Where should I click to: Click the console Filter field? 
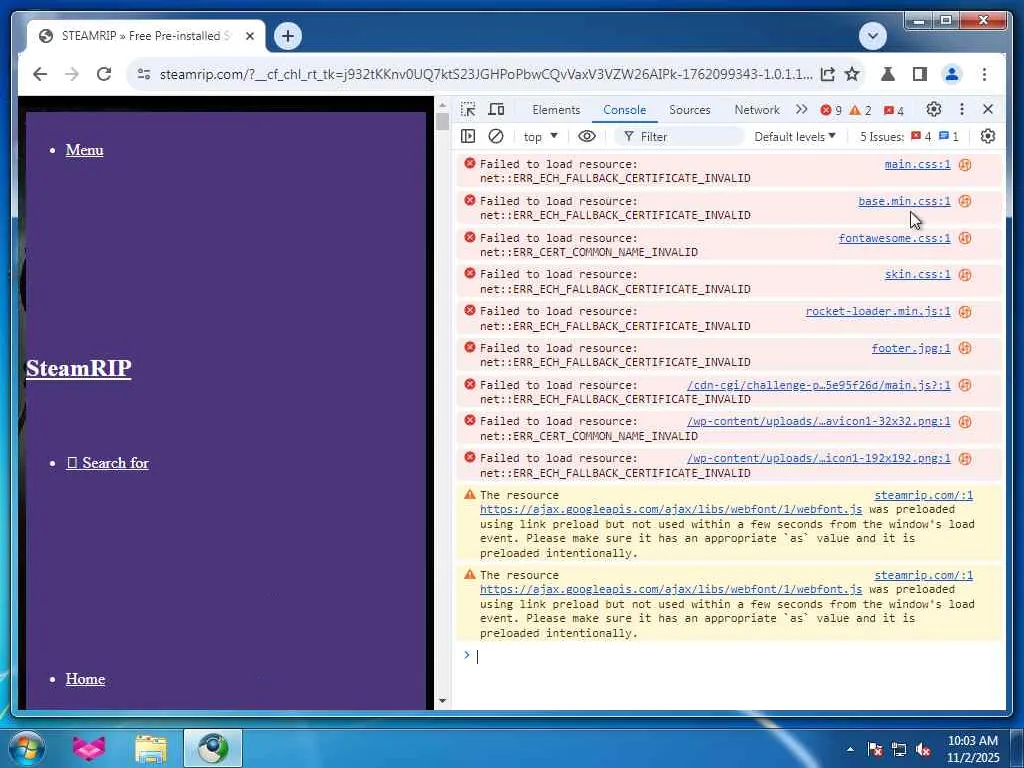pos(679,136)
